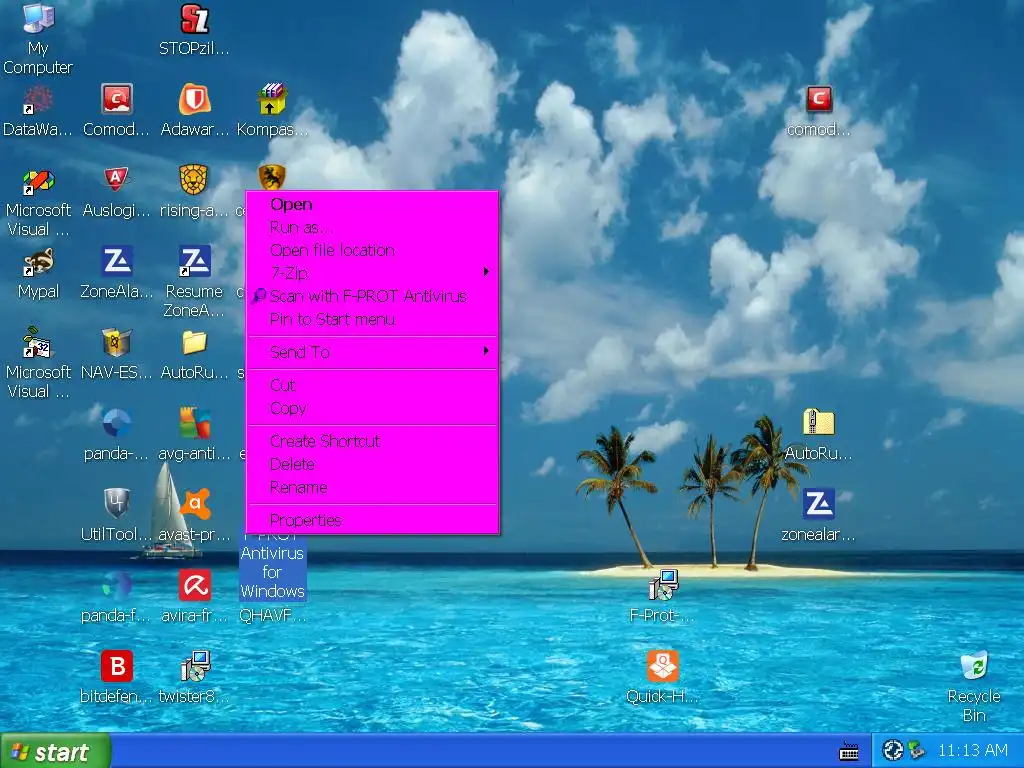Select the twister8... installer icon
The image size is (1024, 768).
click(195, 666)
